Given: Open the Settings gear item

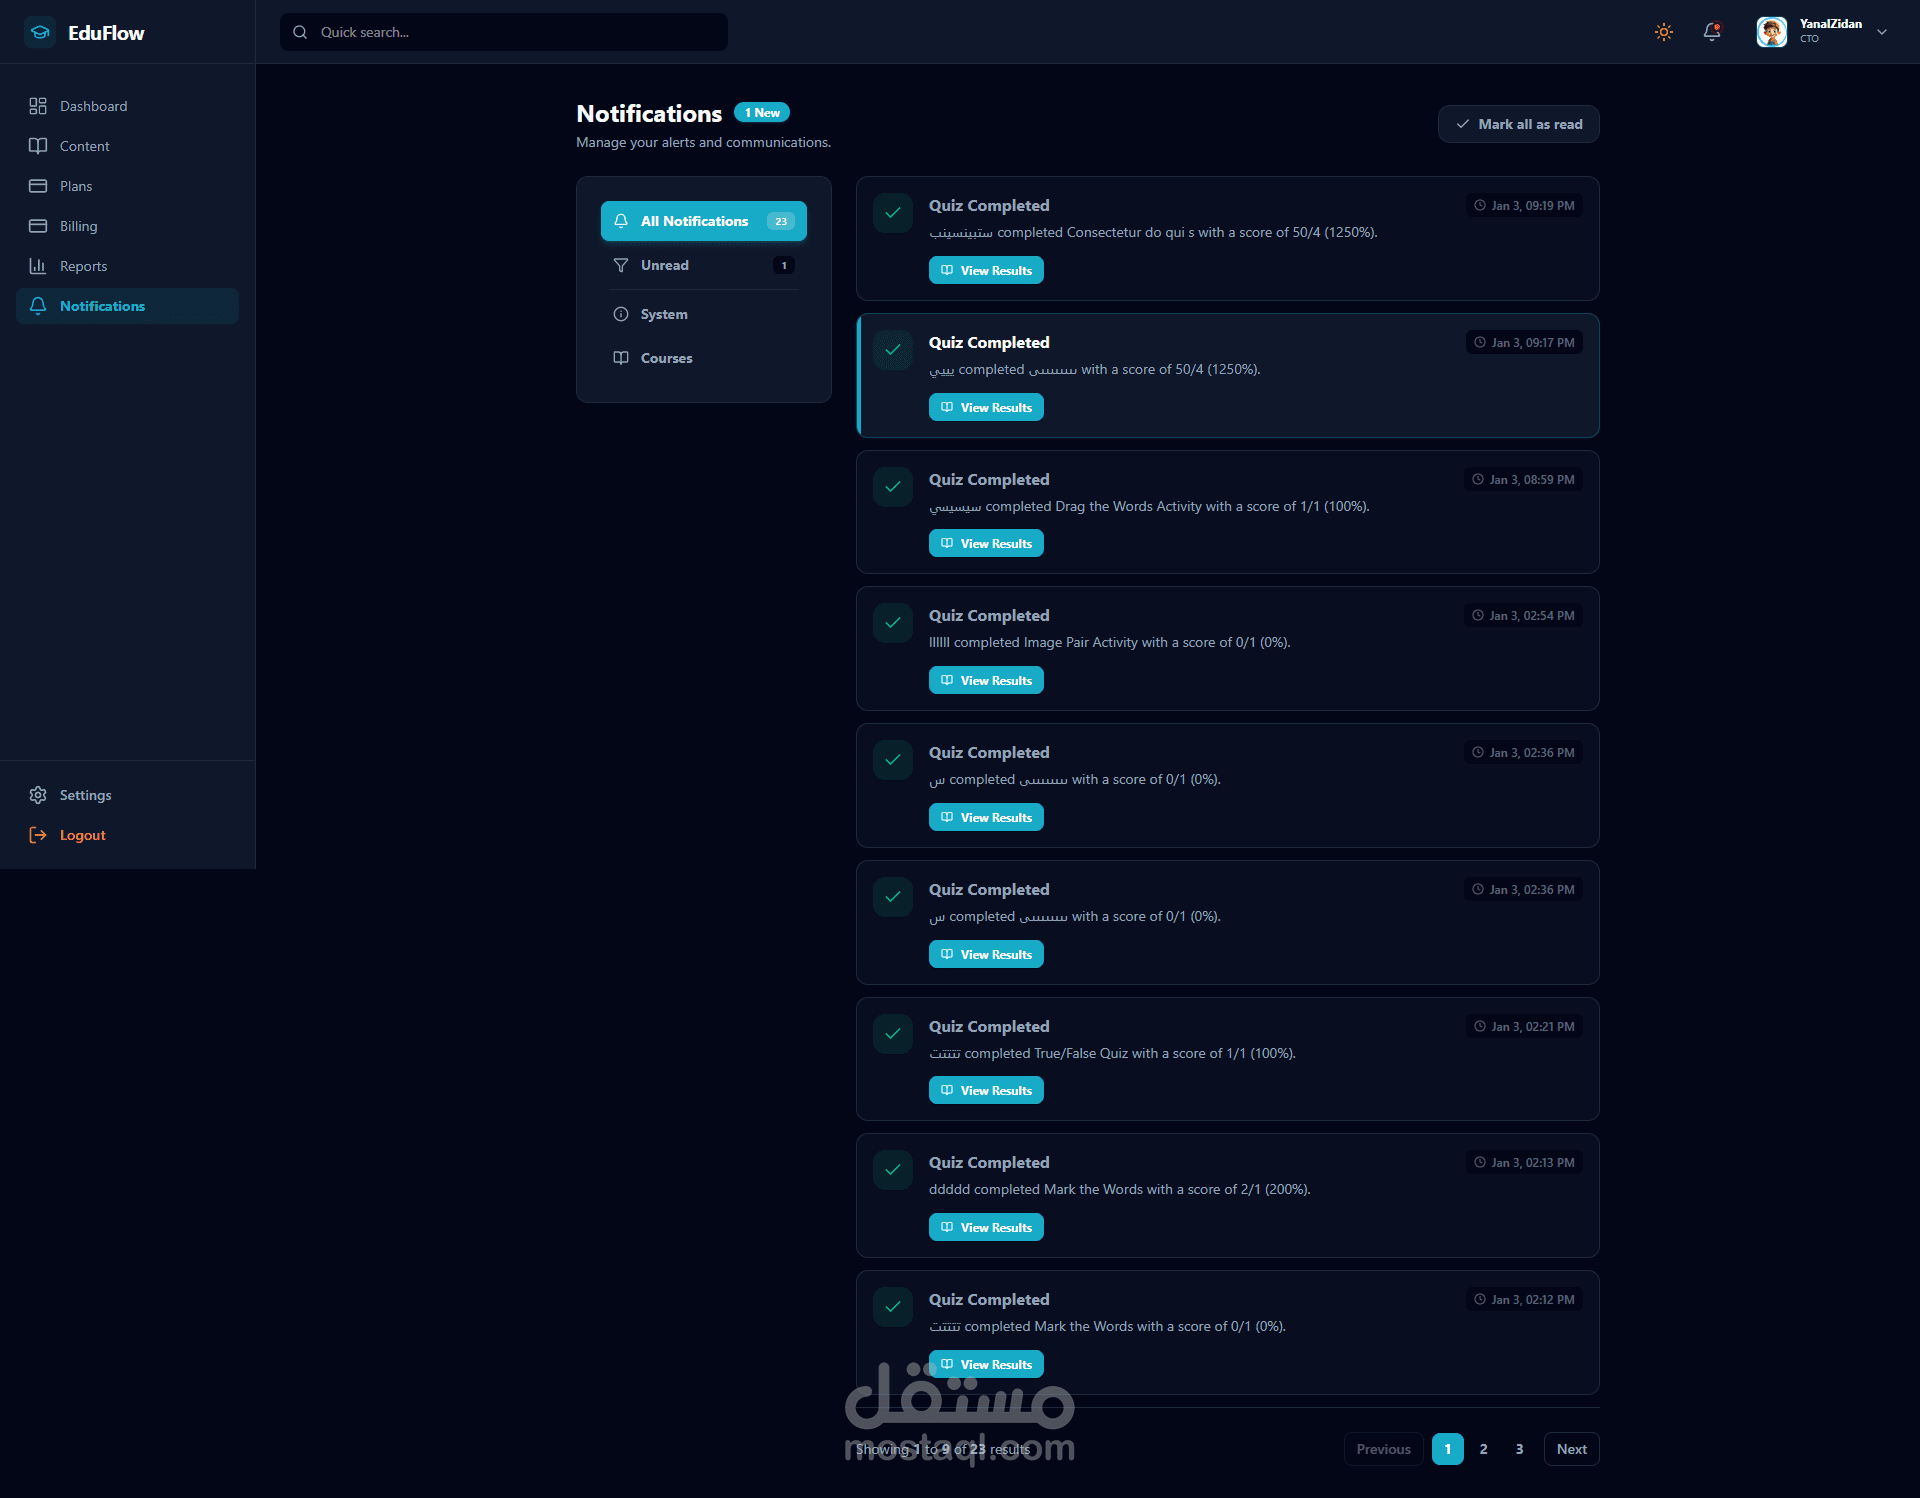Looking at the screenshot, I should point(85,795).
